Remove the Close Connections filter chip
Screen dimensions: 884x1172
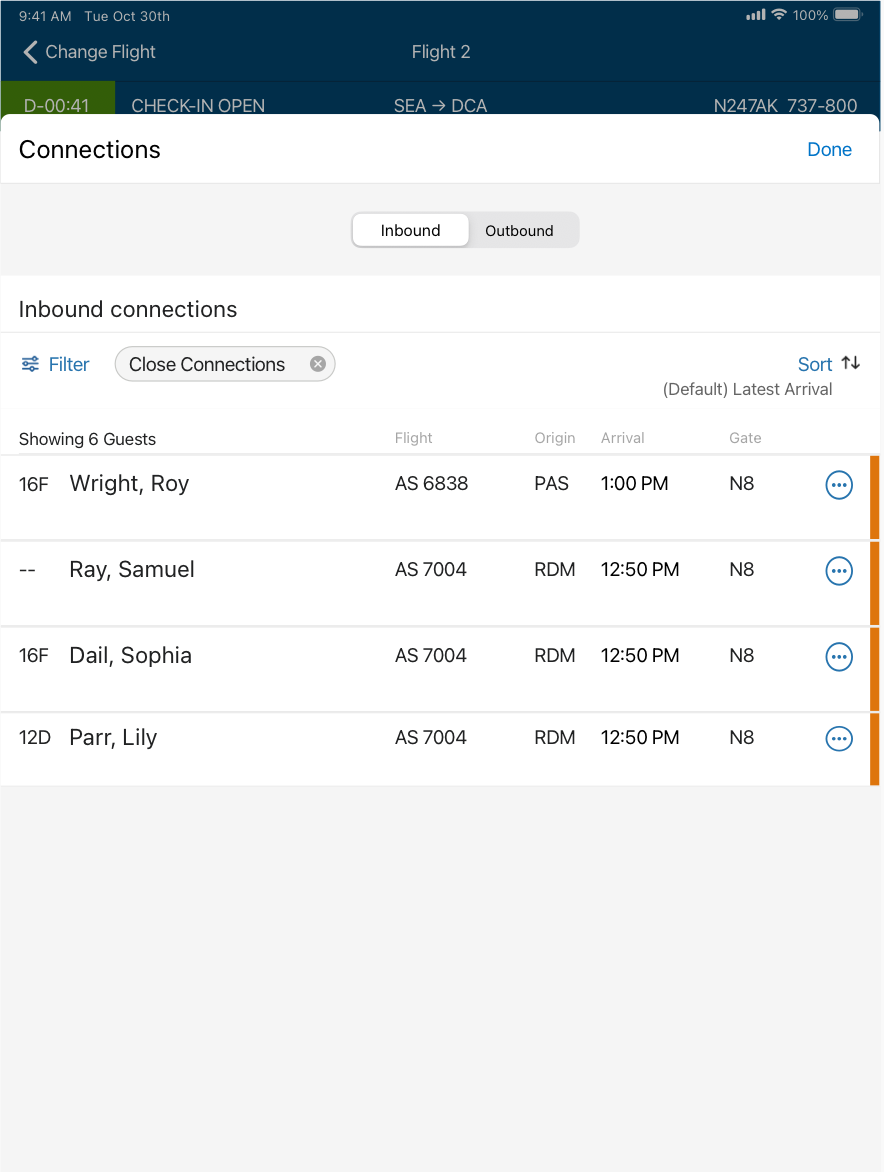[318, 364]
